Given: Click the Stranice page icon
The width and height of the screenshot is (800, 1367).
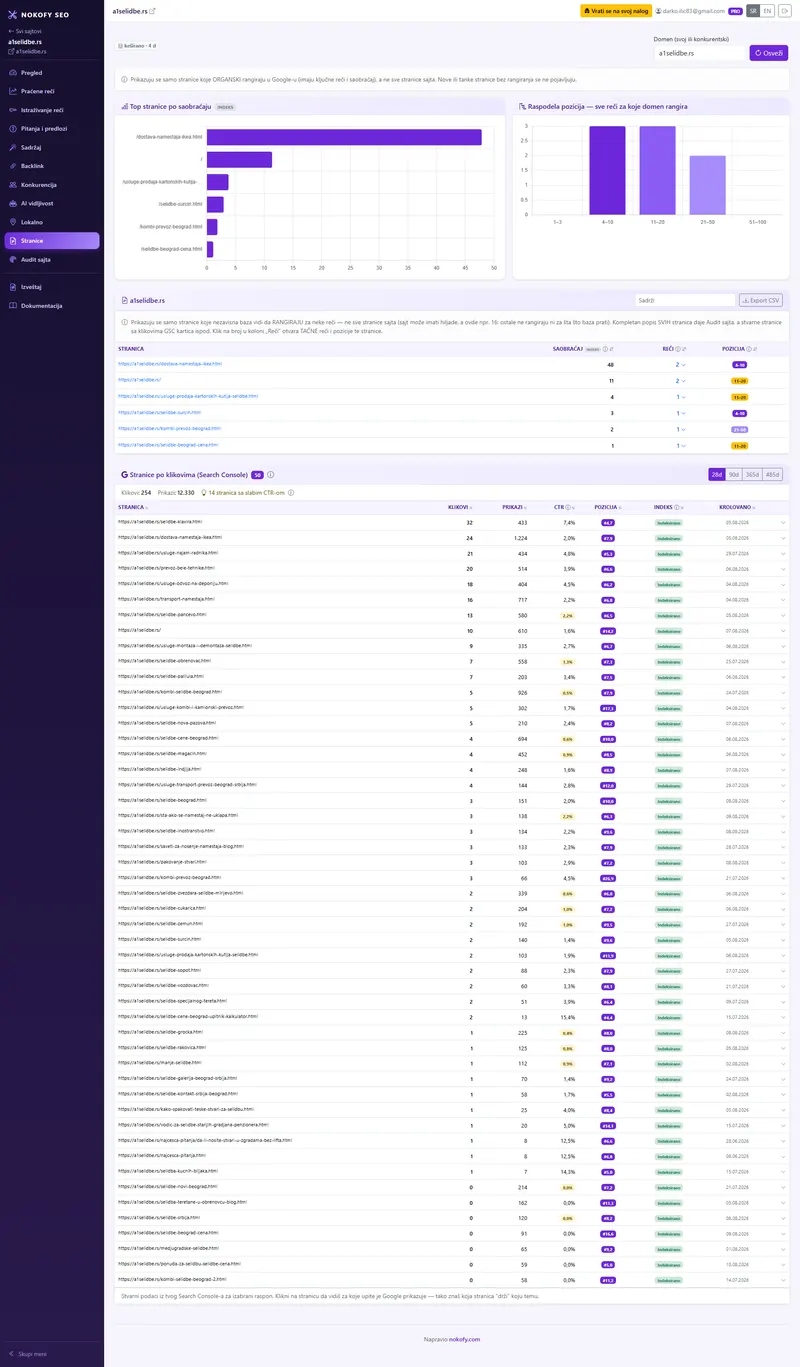Looking at the screenshot, I should click(x=12, y=241).
